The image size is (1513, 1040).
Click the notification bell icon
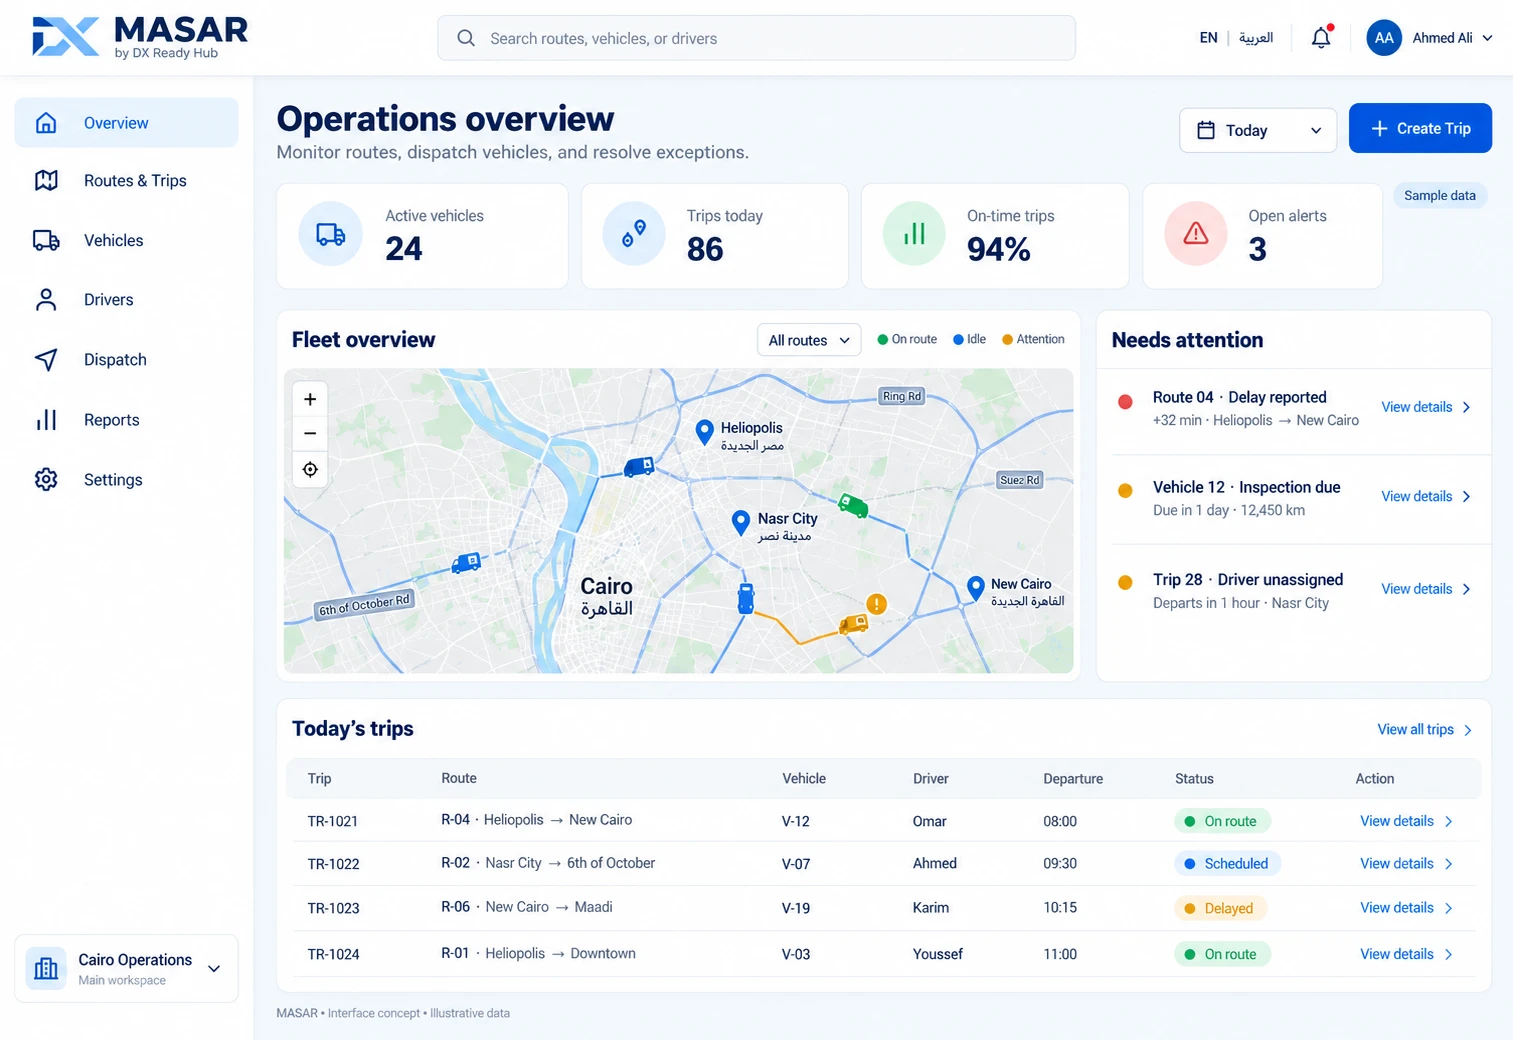1321,38
